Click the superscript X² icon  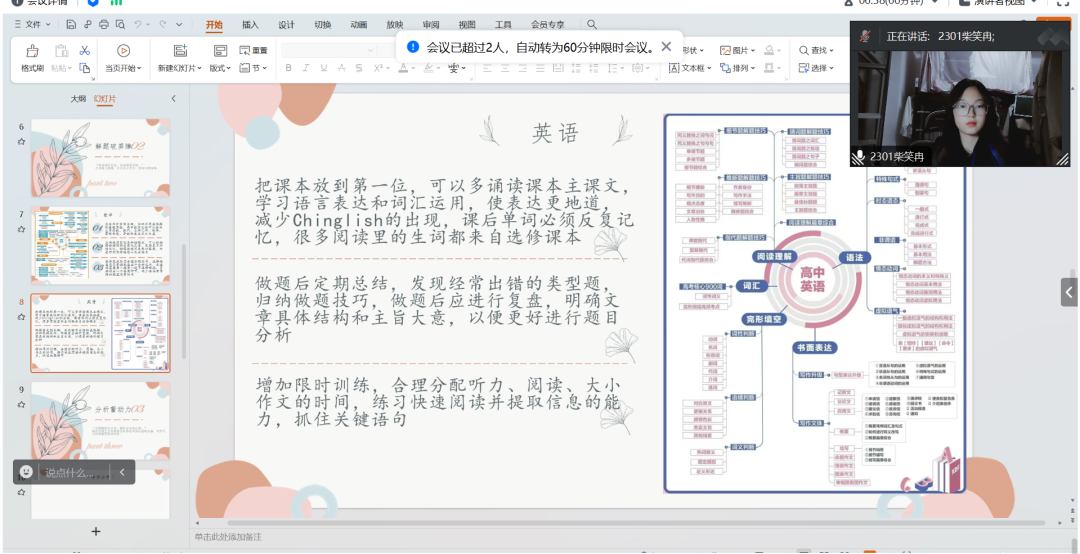click(378, 68)
